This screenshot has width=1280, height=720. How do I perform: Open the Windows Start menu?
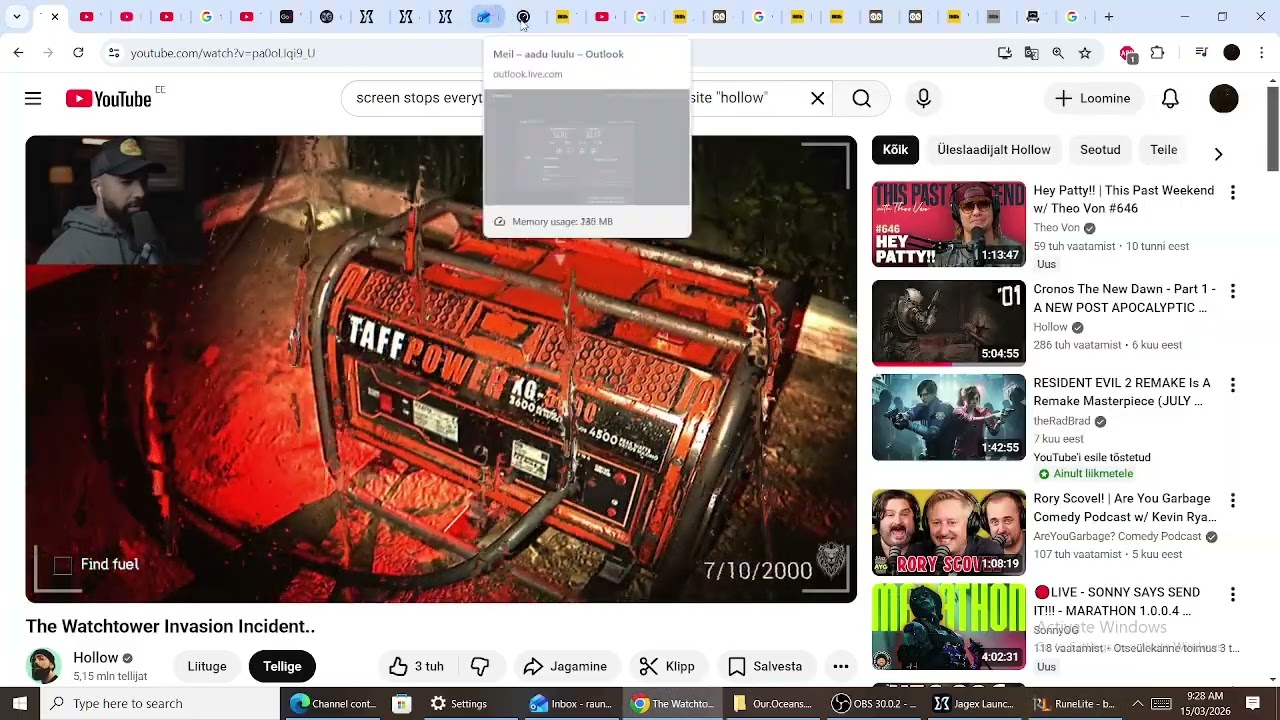click(19, 703)
